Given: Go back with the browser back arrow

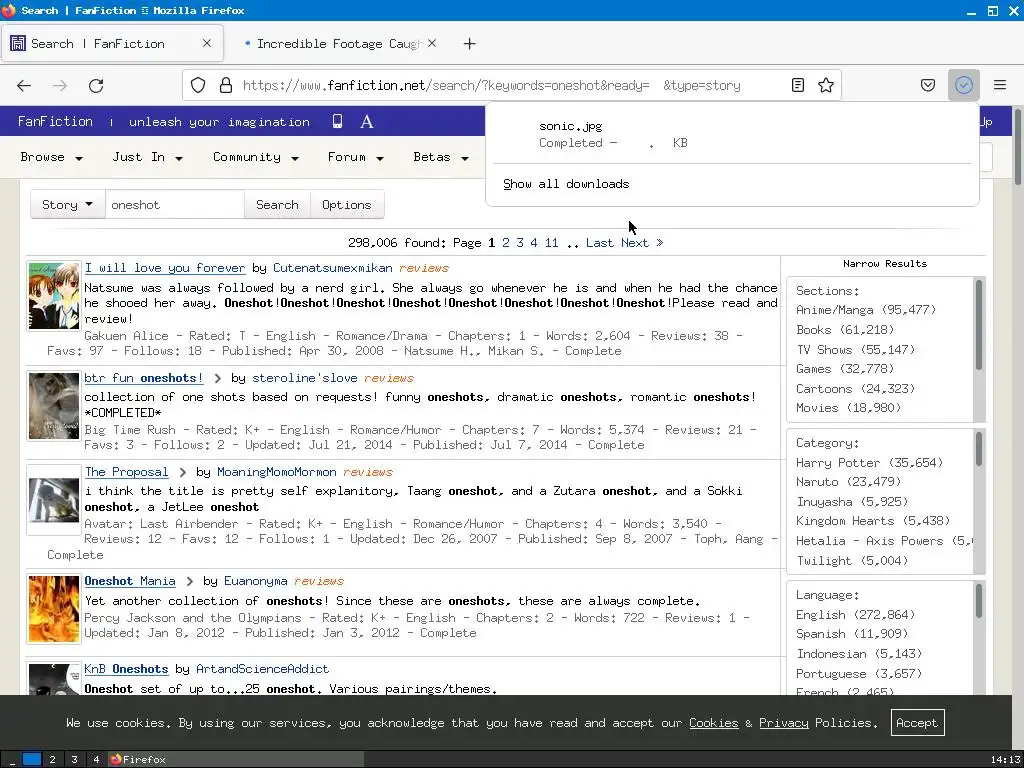Looking at the screenshot, I should [24, 86].
